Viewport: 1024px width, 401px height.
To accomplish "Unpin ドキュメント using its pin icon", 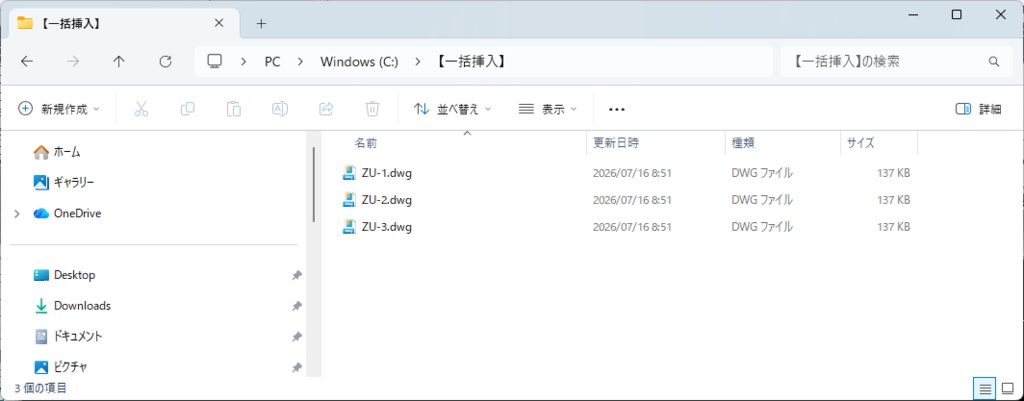I will pyautogui.click(x=296, y=337).
